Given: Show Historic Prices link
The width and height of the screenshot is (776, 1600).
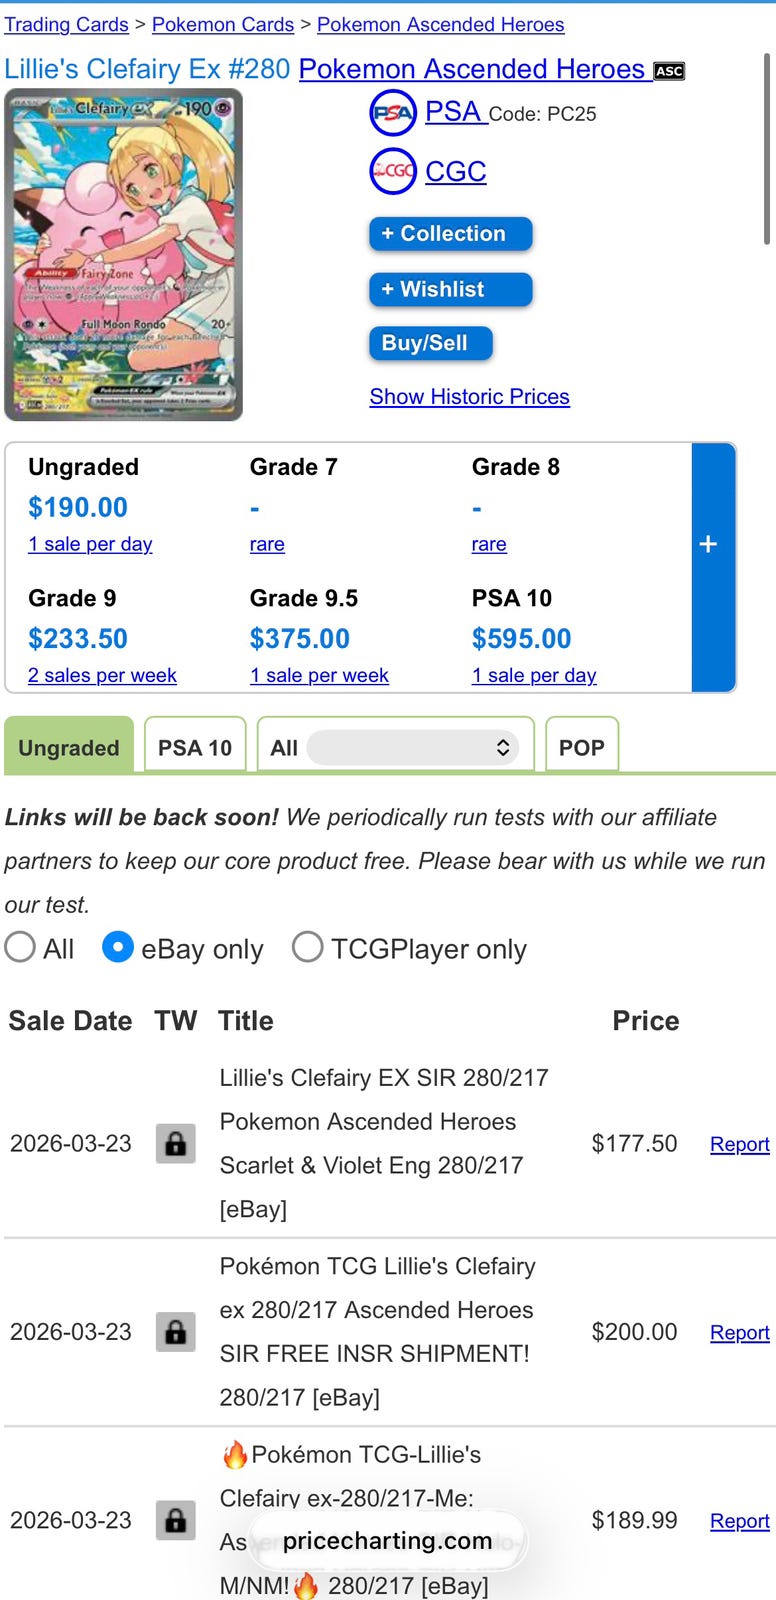Looking at the screenshot, I should tap(469, 397).
